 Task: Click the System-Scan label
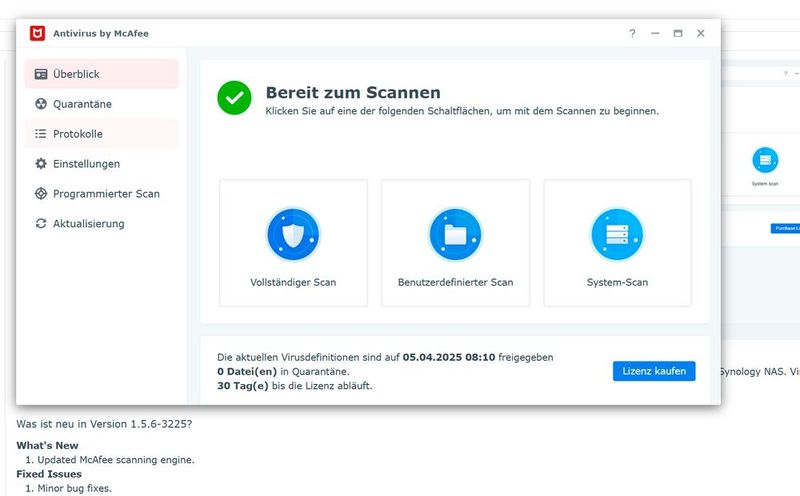click(617, 282)
